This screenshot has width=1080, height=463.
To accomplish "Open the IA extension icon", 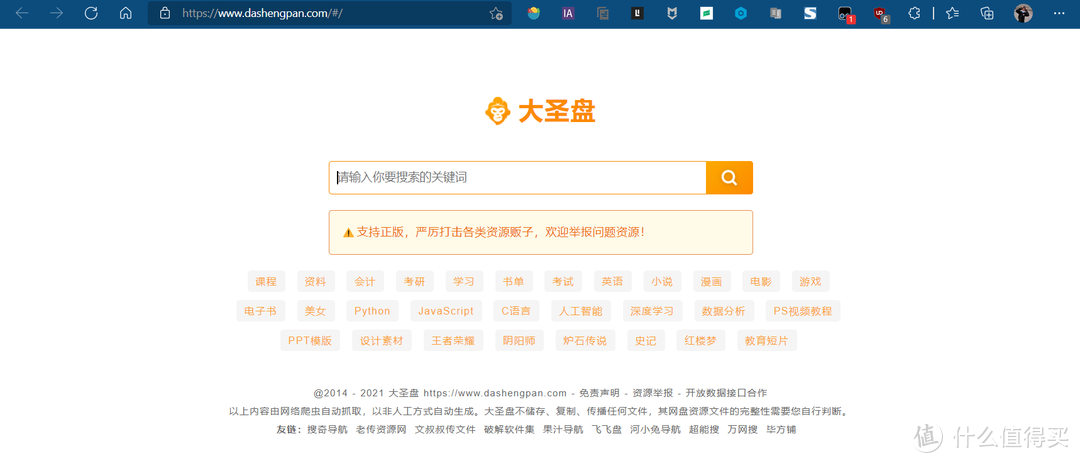I will tap(568, 13).
